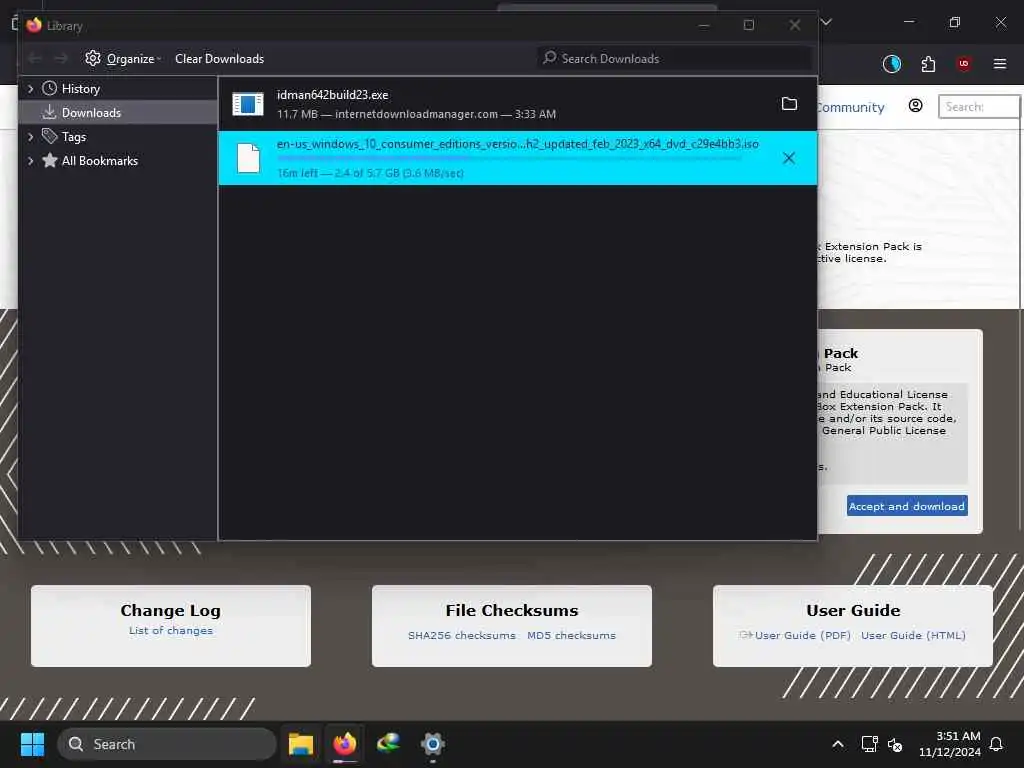Open Firefox extensions puzzle icon
The image size is (1024, 768).
928,64
